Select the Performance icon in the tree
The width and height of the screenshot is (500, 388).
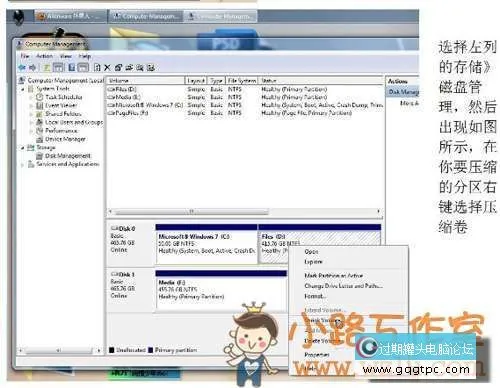coord(40,130)
